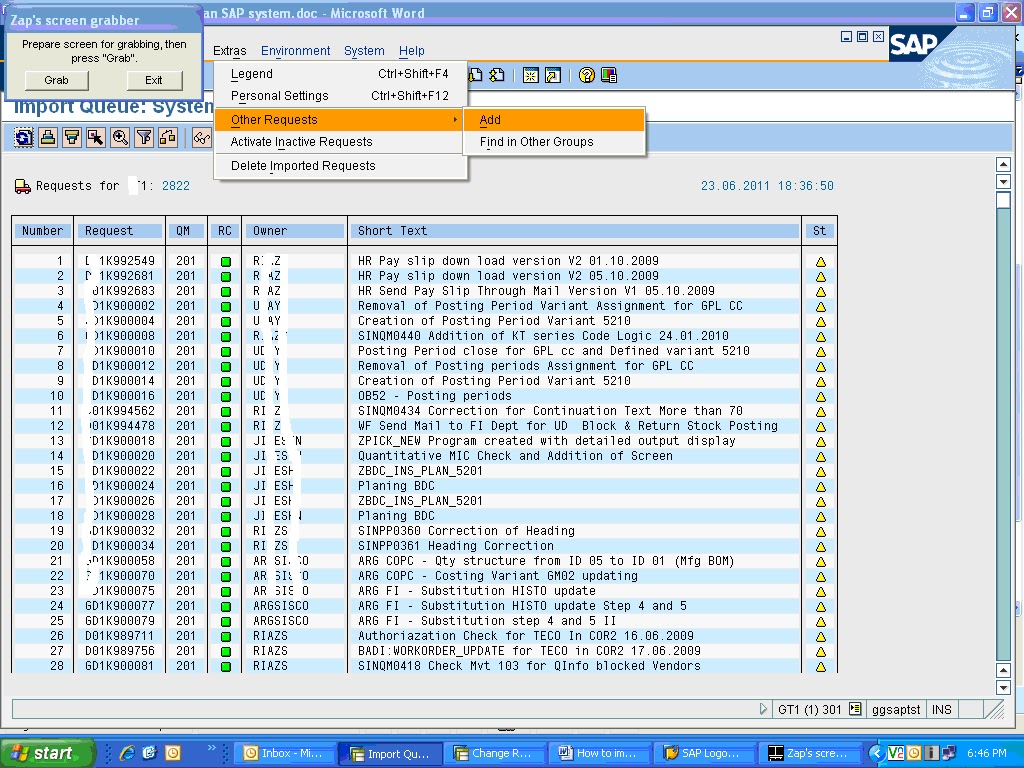Click the tray expand chevron
Image resolution: width=1024 pixels, height=768 pixels.
(877, 754)
